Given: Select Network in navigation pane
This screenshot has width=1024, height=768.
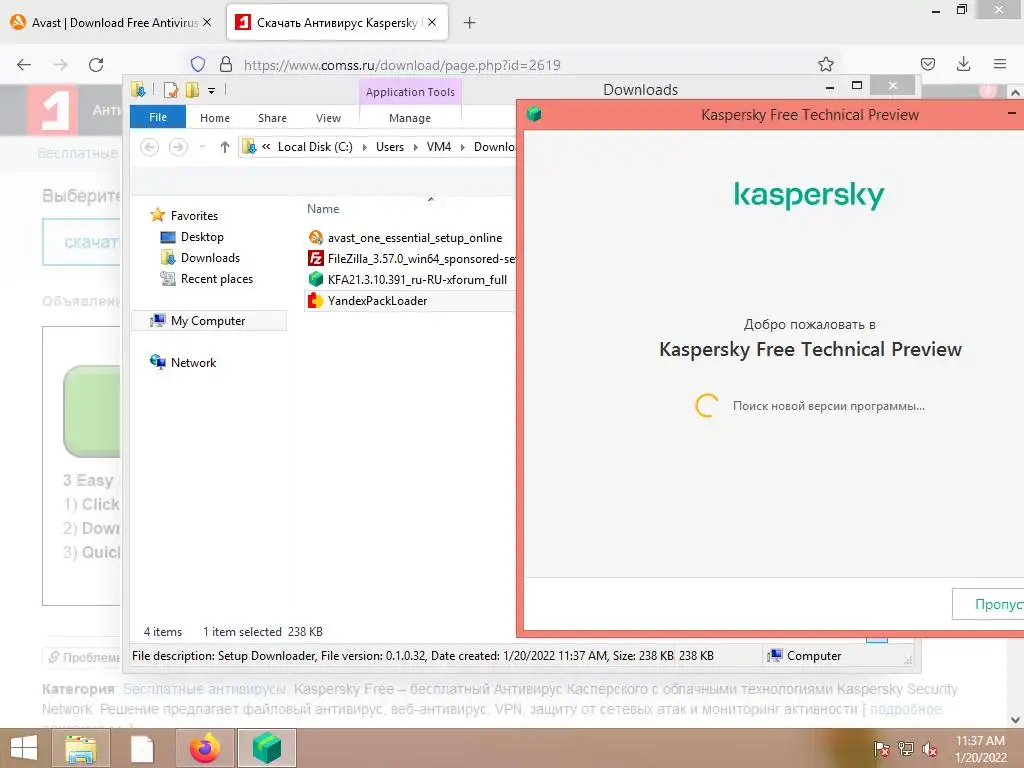Looking at the screenshot, I should click(193, 362).
